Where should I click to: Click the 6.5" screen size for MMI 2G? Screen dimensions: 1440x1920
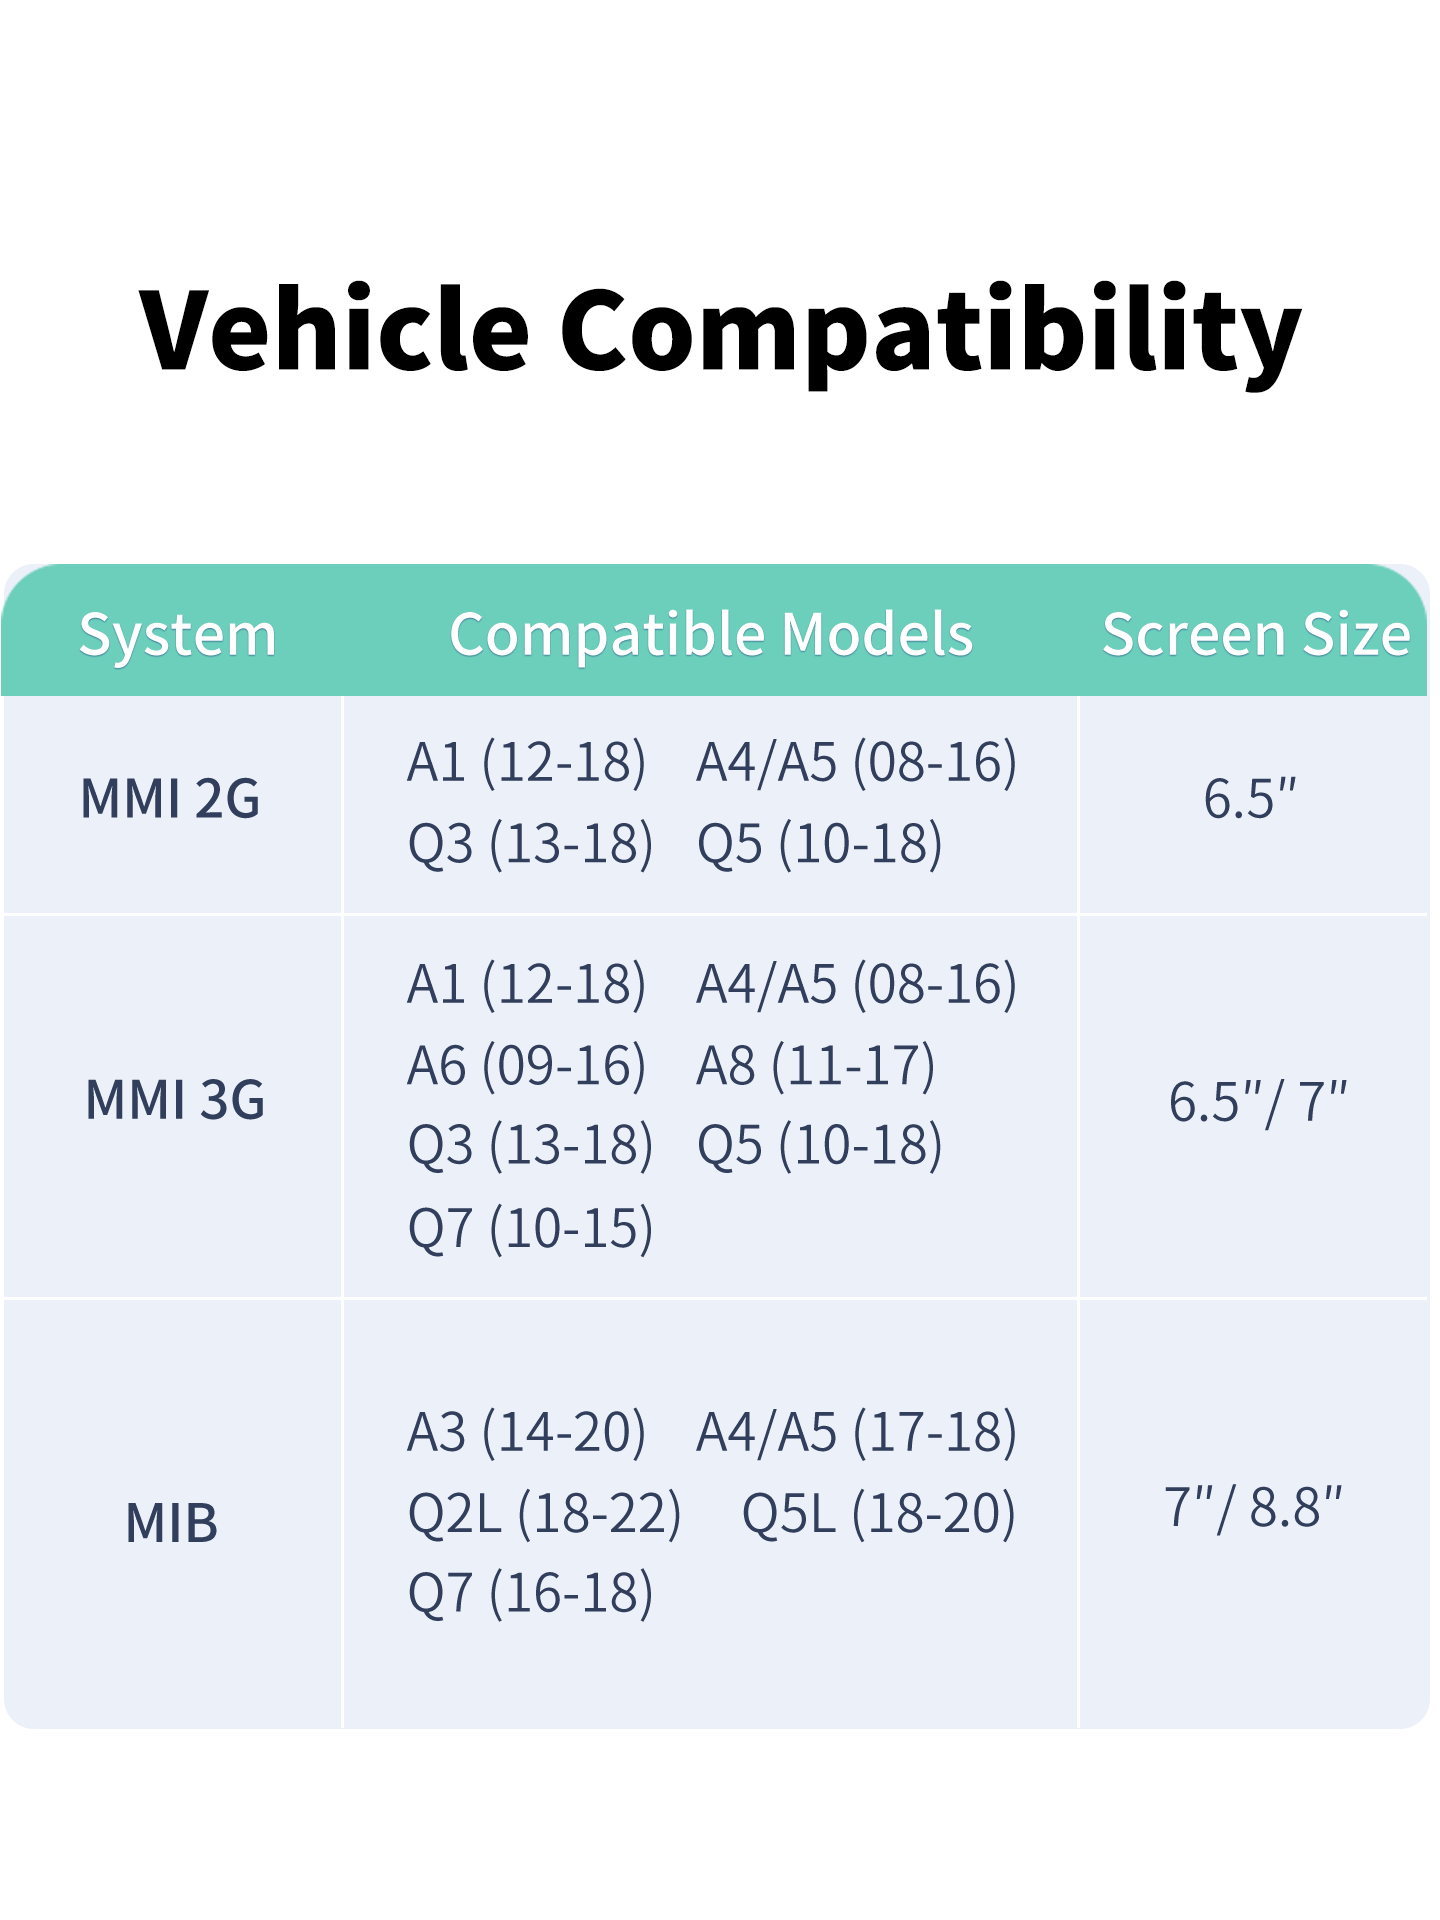pos(1250,799)
